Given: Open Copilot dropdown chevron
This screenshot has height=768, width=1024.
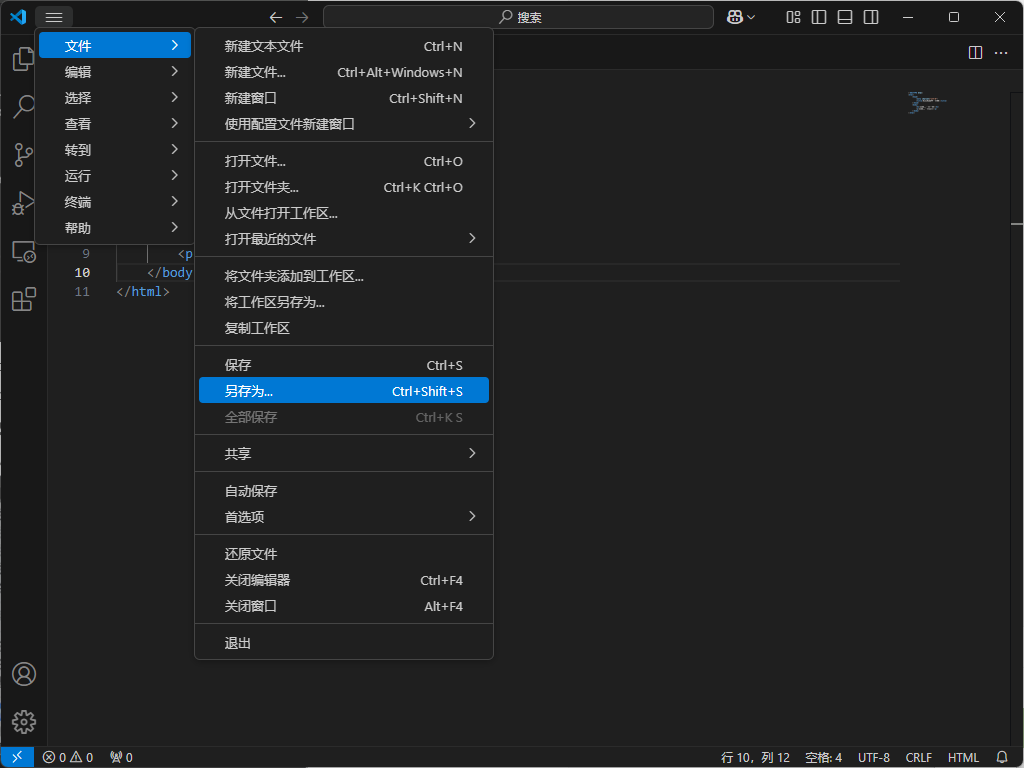Looking at the screenshot, I should pos(751,18).
